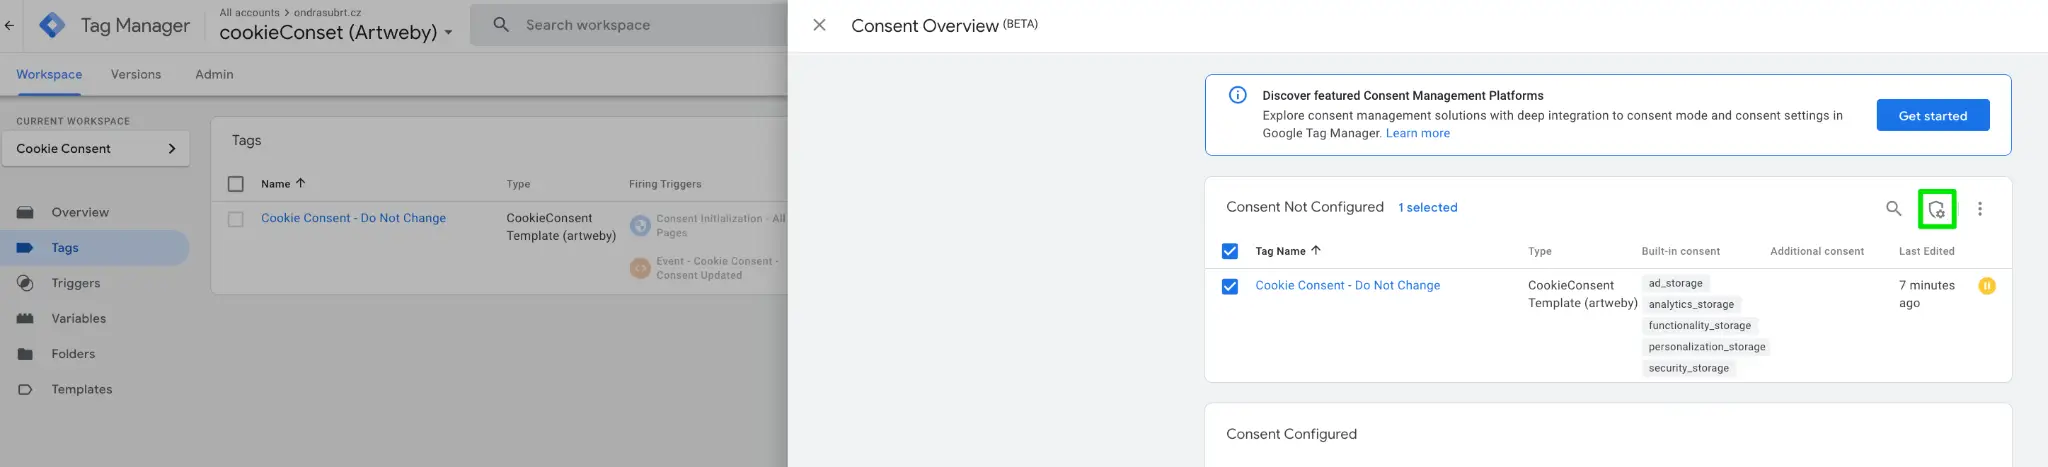This screenshot has width=2048, height=467.
Task: Check Cookie Consent tag in workspace Tags list
Action: [x=236, y=219]
